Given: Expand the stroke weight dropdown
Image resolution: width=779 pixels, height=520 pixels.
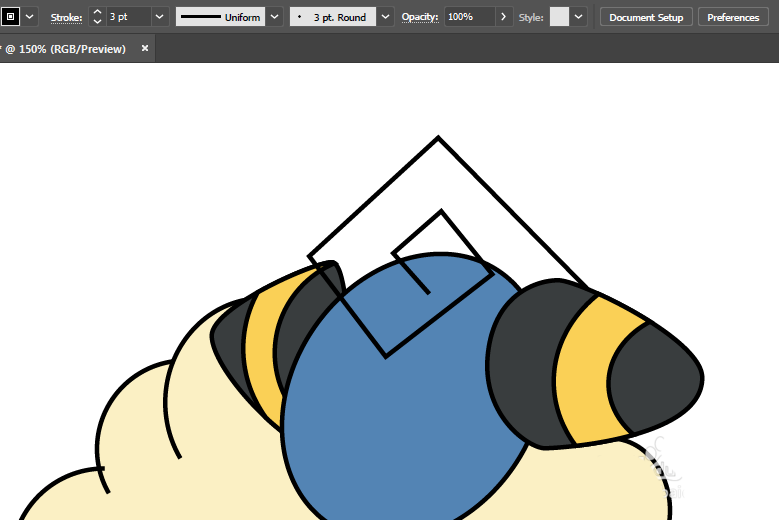Looking at the screenshot, I should point(159,17).
